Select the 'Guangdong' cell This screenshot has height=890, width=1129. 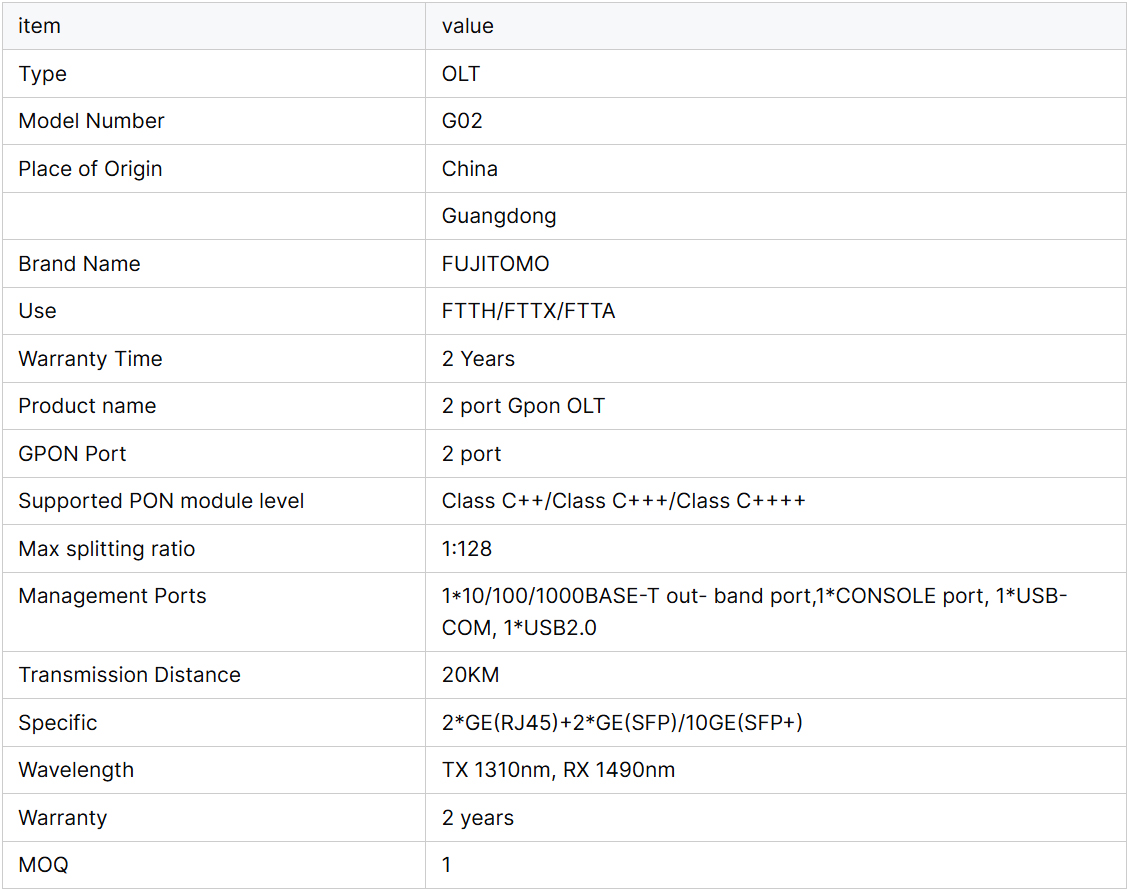point(499,216)
